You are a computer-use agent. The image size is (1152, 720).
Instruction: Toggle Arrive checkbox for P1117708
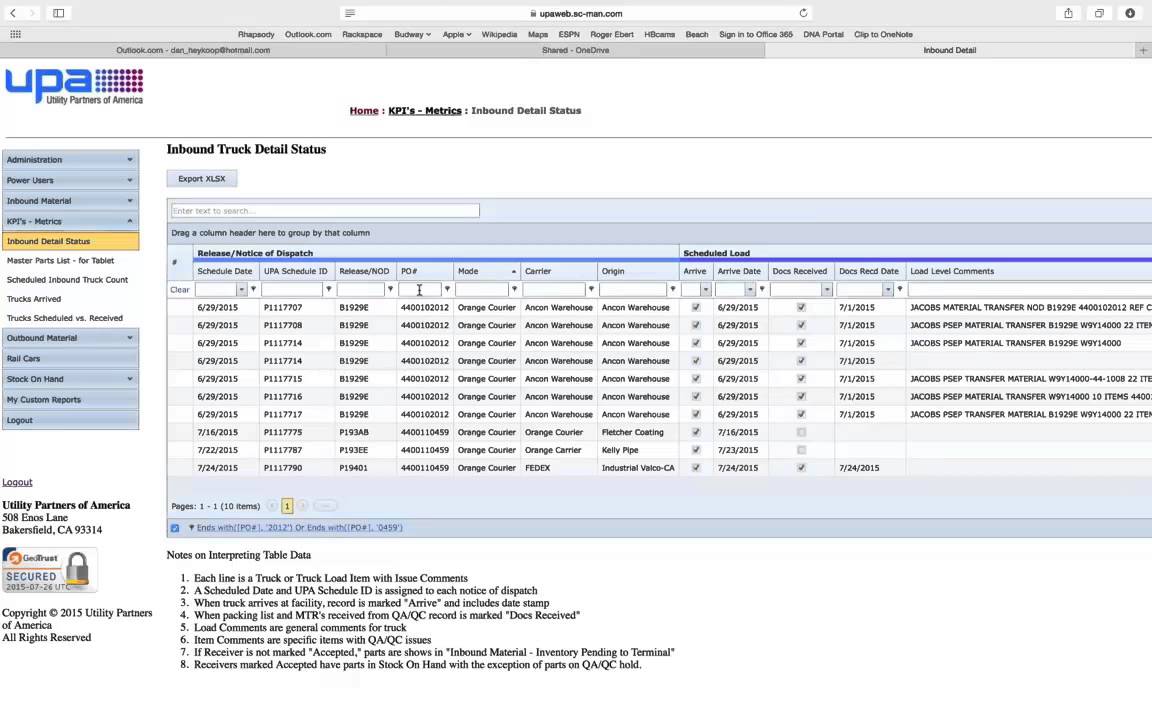(696, 325)
